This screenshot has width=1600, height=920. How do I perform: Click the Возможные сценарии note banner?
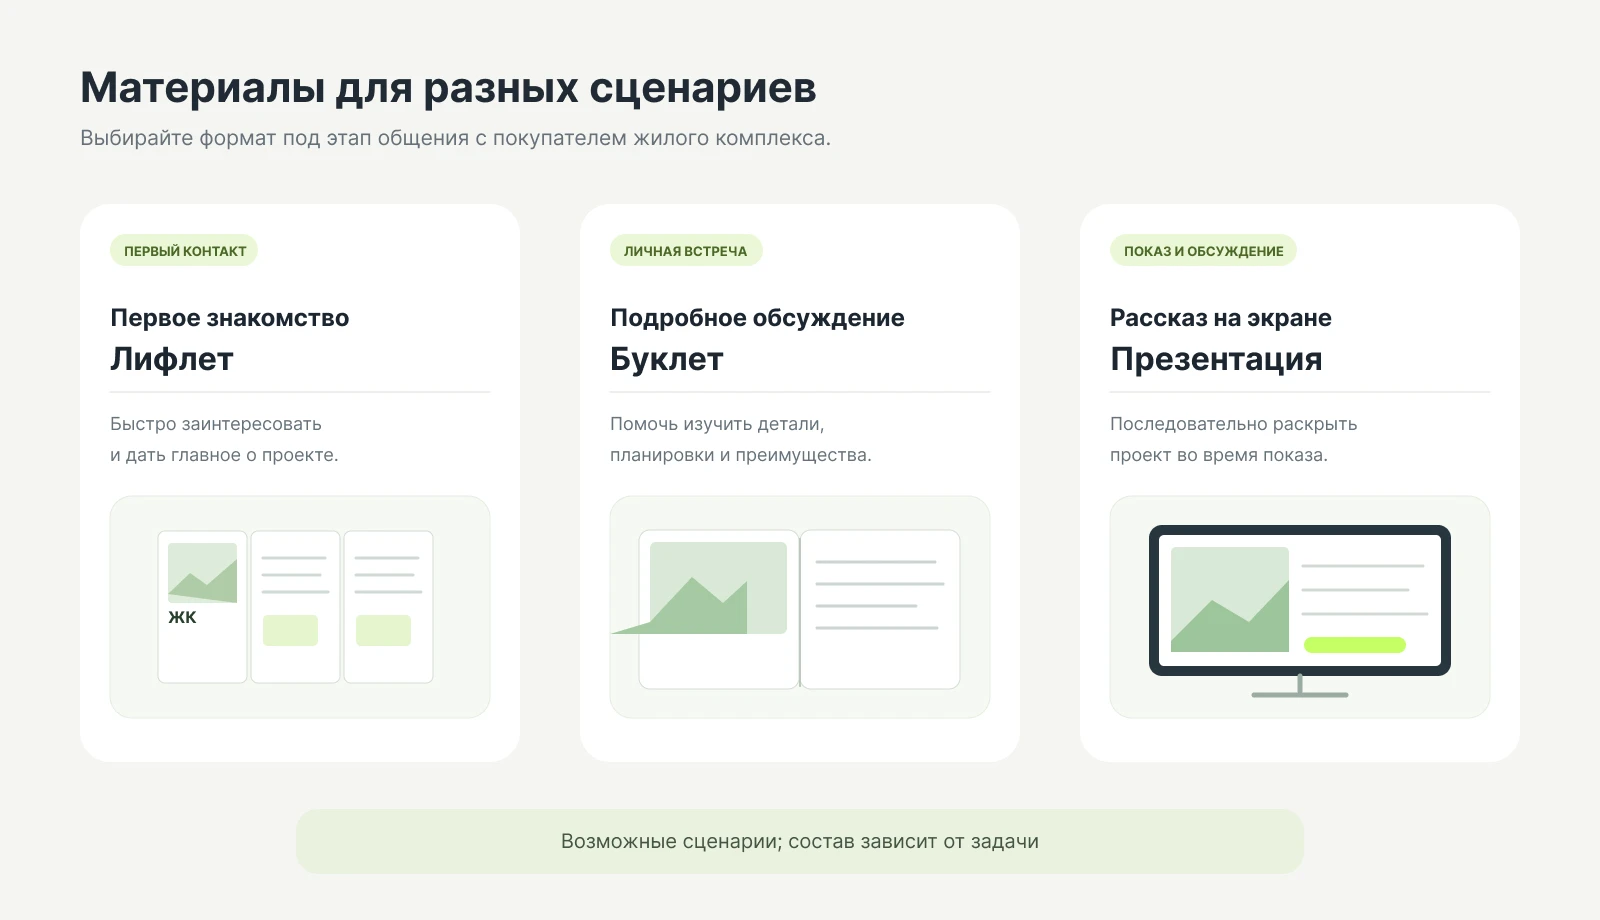(x=800, y=841)
